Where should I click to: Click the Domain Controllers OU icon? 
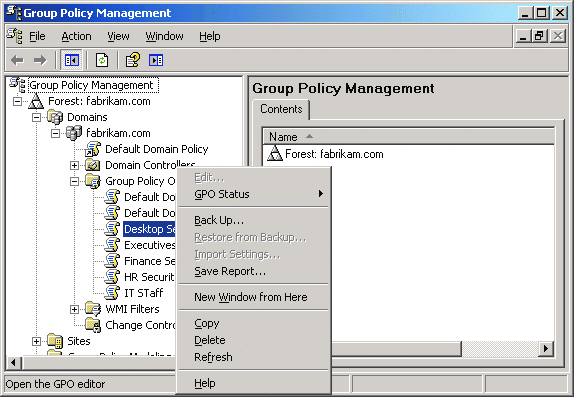(x=93, y=165)
